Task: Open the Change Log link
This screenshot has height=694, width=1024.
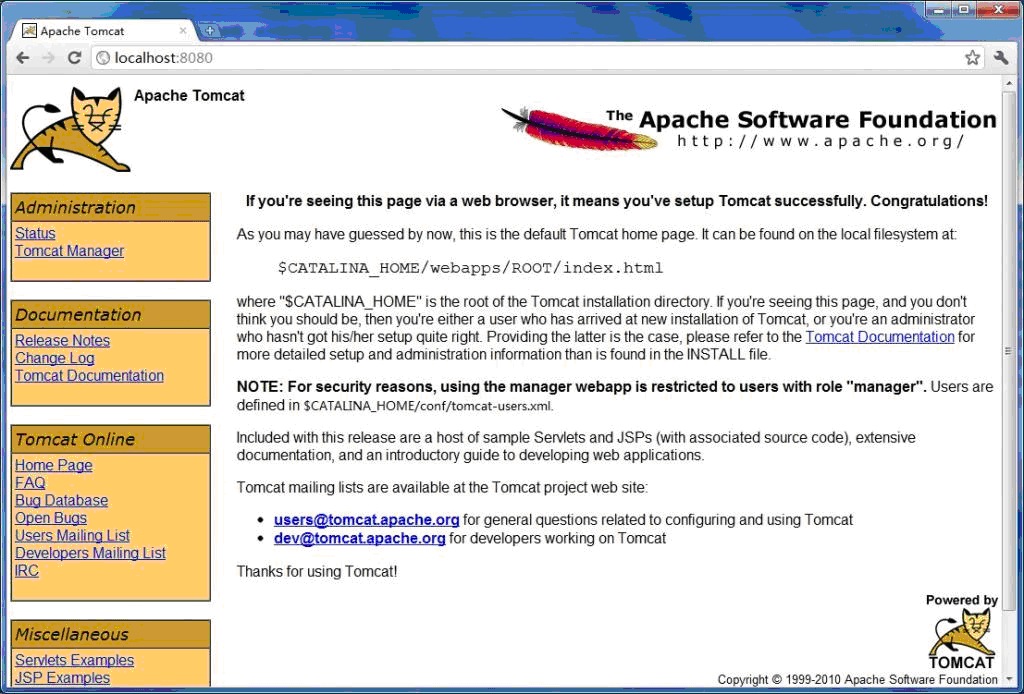Action: click(x=55, y=358)
